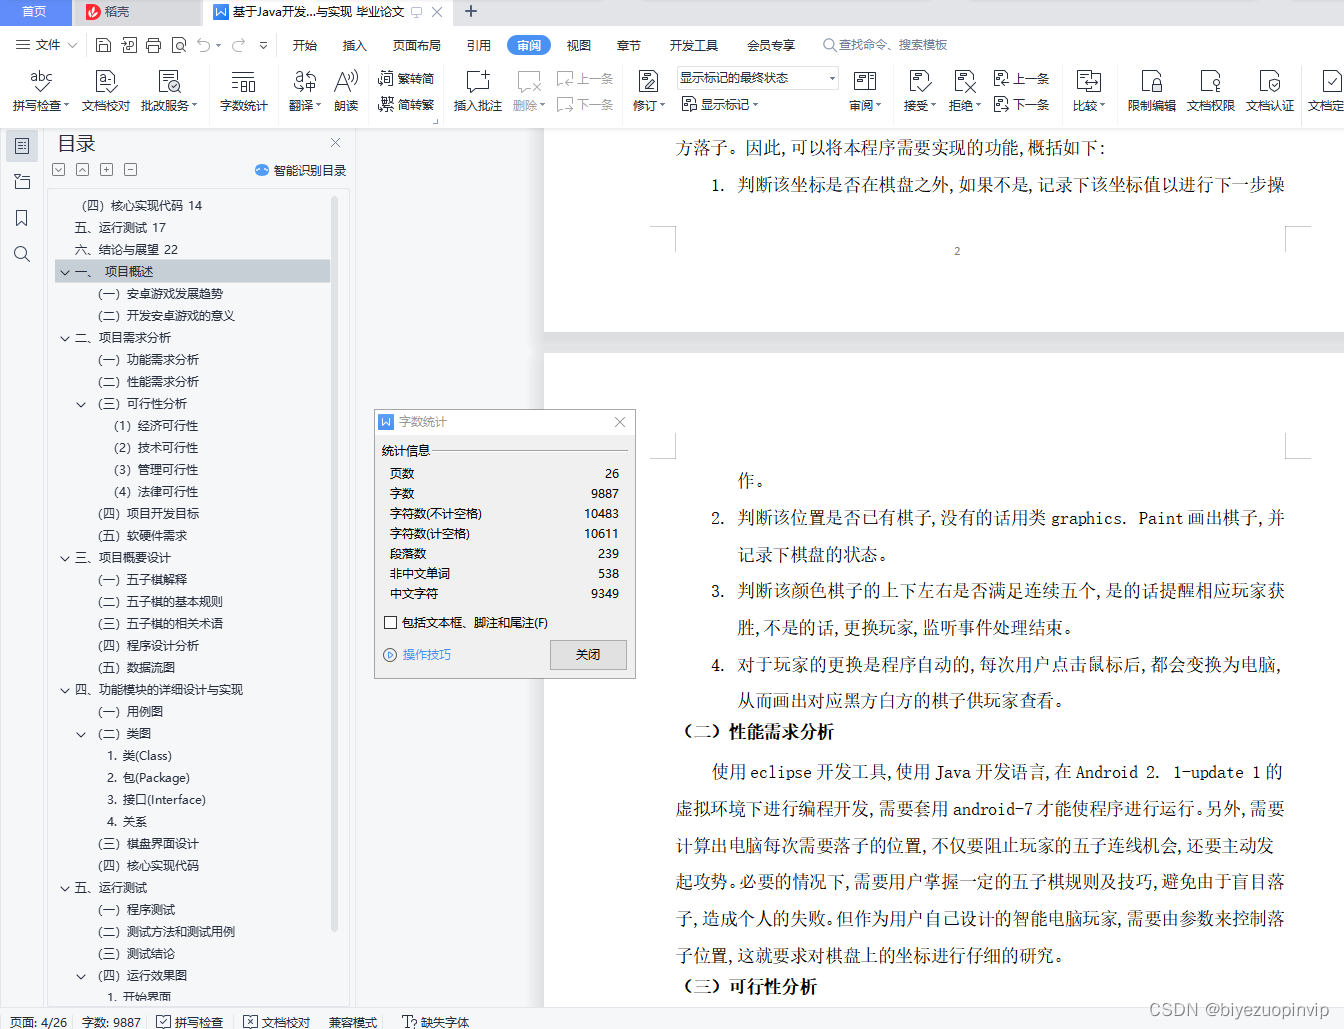Open the 操作技巧 tips link

pos(418,654)
